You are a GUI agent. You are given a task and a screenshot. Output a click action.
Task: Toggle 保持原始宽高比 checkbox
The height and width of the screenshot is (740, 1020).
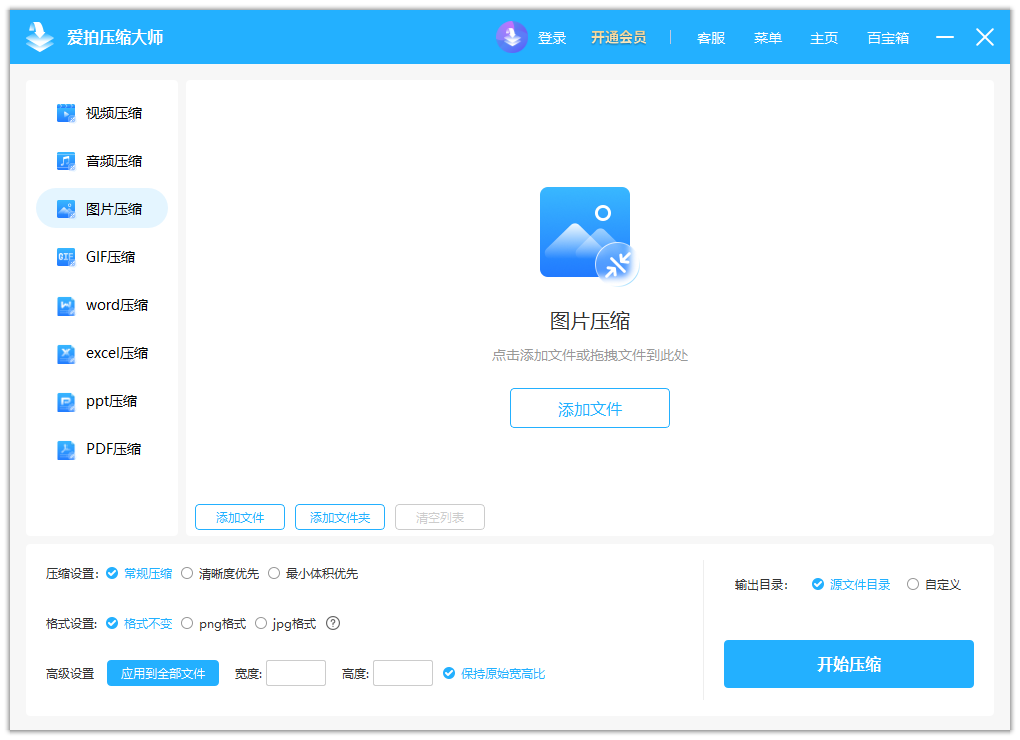click(494, 673)
